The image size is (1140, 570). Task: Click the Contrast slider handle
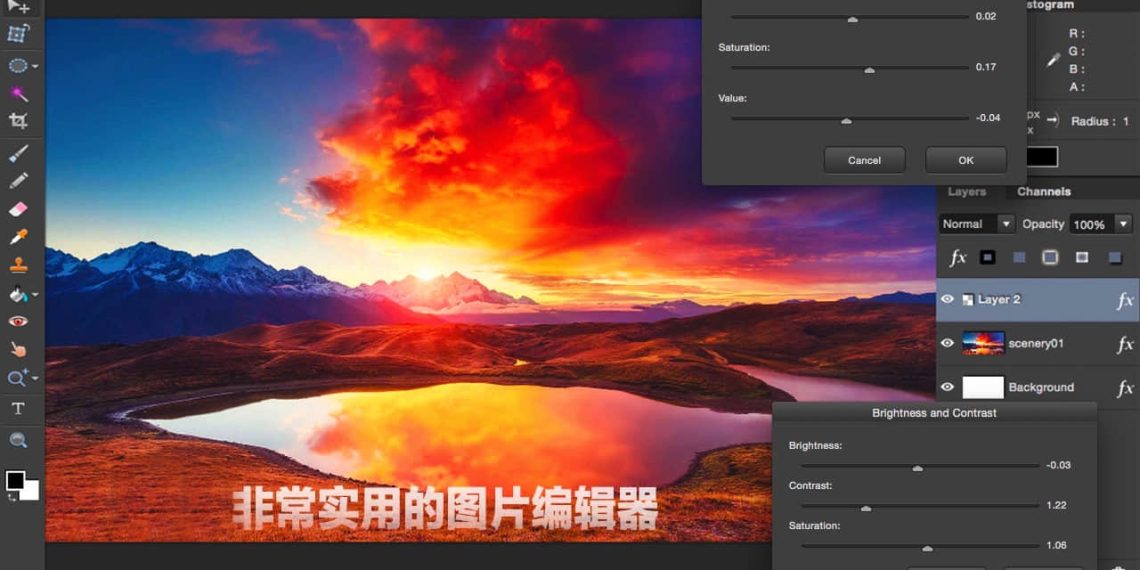click(866, 508)
